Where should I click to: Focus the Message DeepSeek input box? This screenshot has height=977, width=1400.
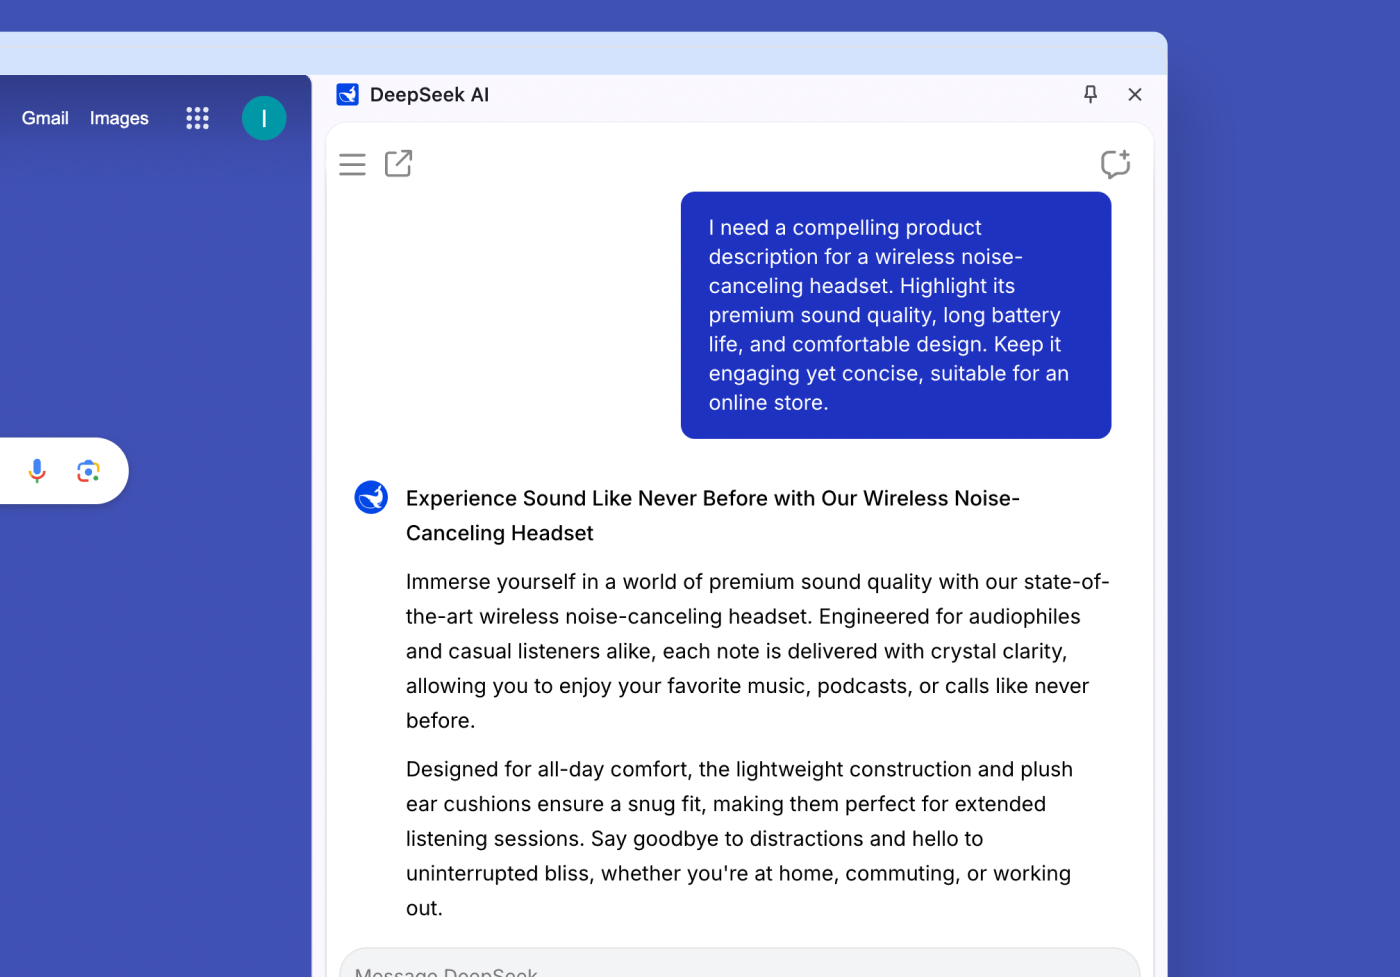(x=740, y=965)
